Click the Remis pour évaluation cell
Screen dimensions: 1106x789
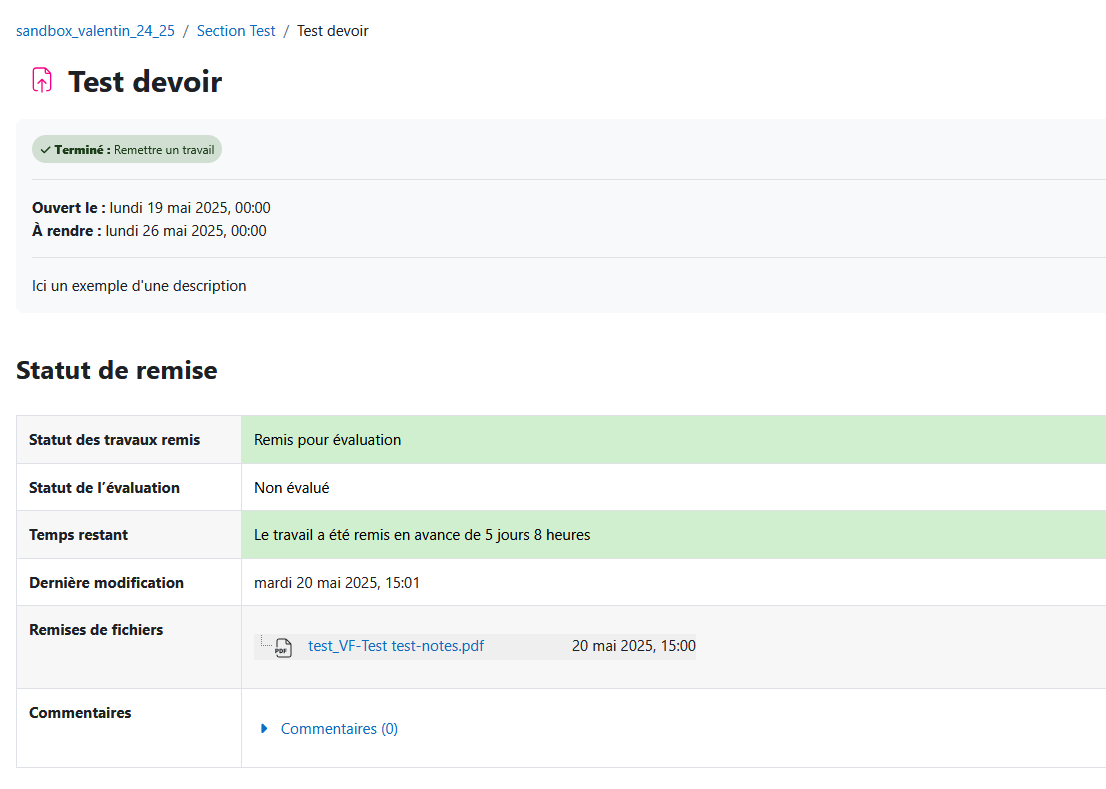point(674,440)
